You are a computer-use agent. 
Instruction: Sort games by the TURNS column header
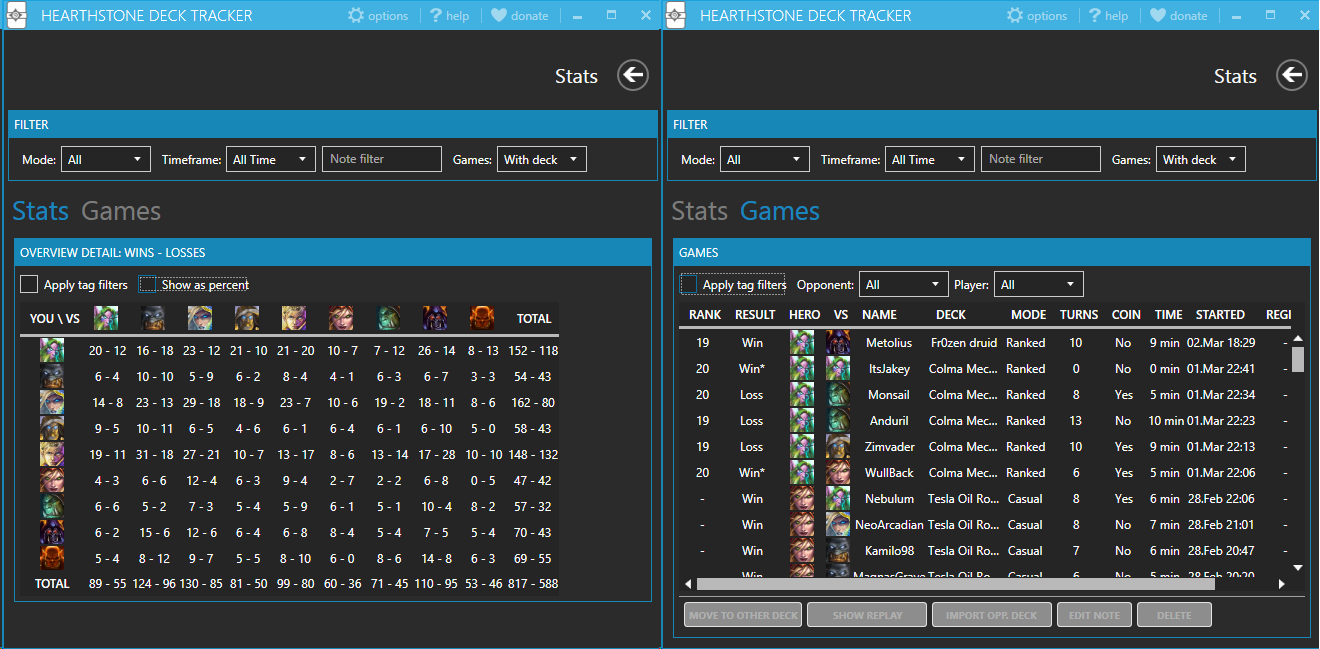tap(1079, 314)
